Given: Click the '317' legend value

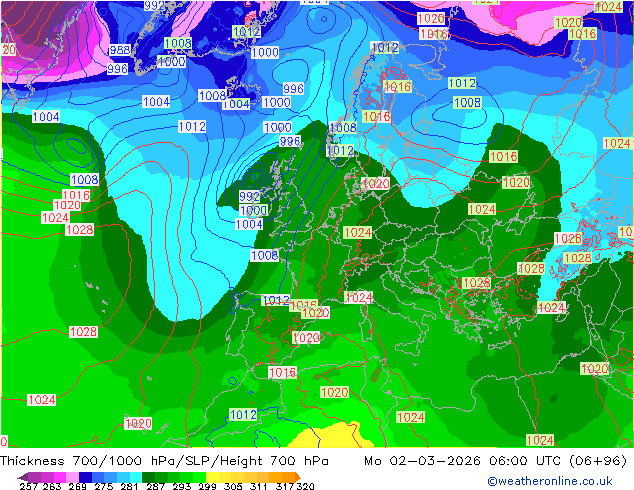Looking at the screenshot, I should pyautogui.click(x=285, y=486).
